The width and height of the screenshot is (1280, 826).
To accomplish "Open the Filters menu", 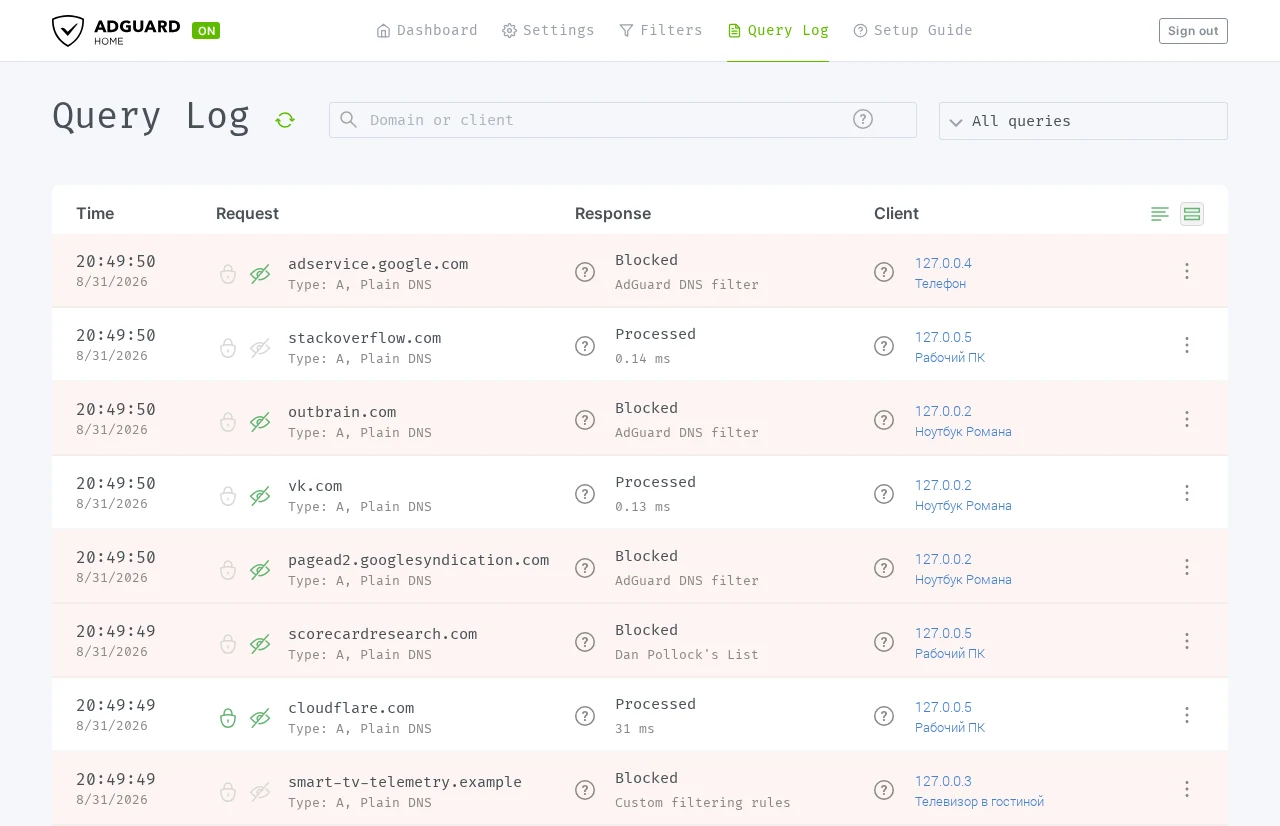I will [661, 30].
